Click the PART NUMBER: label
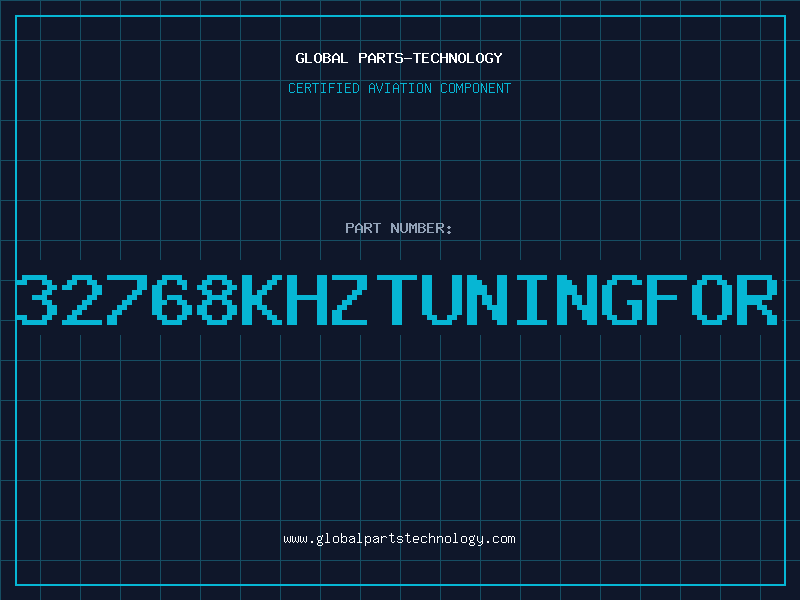 [x=398, y=228]
